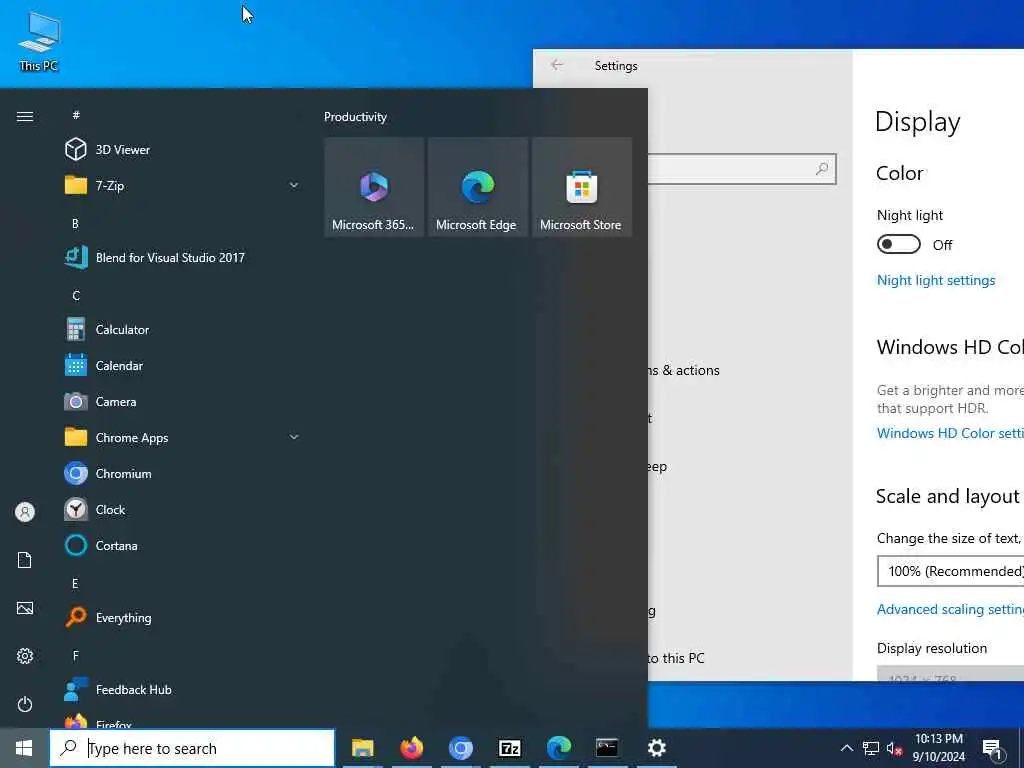Viewport: 1024px width, 768px height.
Task: Click the B letter header in app list
Action: click(75, 223)
